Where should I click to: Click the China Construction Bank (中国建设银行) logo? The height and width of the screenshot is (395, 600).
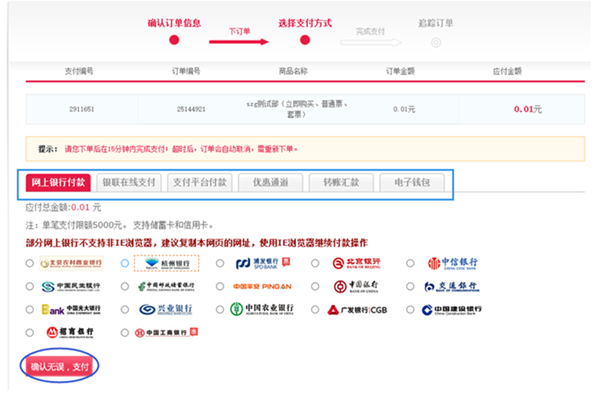click(x=452, y=310)
